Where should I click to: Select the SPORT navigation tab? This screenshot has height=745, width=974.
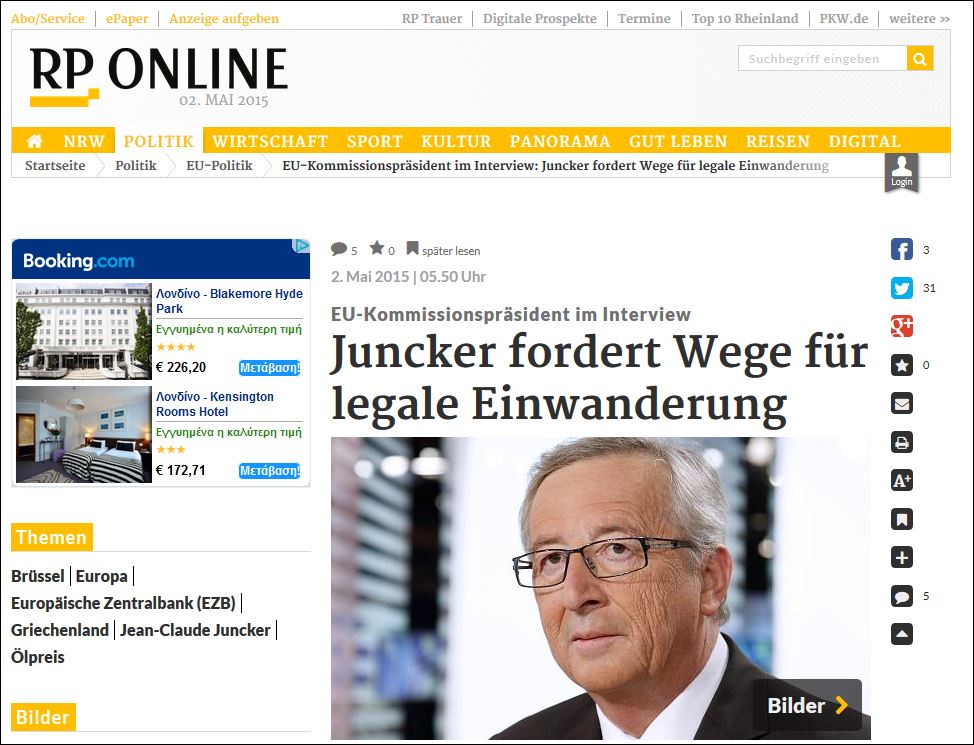[375, 141]
